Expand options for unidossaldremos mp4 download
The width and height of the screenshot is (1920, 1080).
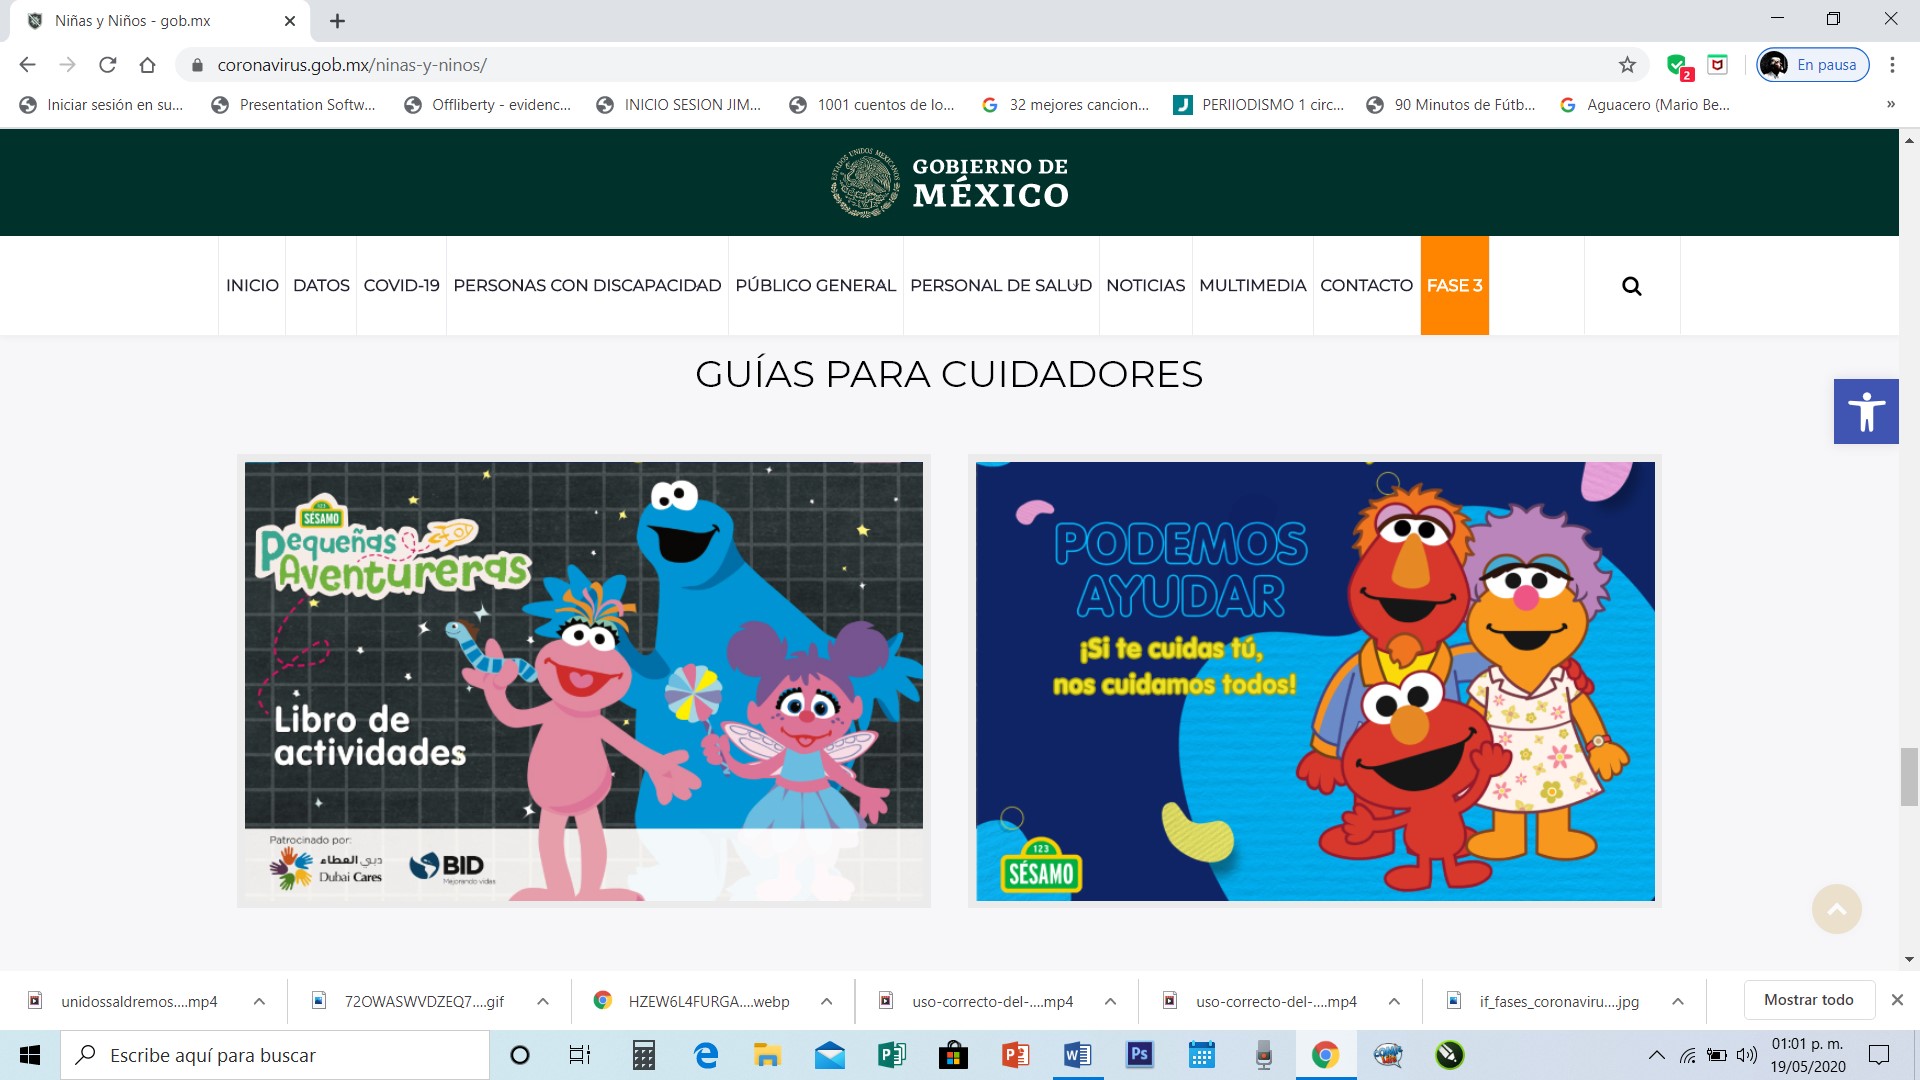259,1001
